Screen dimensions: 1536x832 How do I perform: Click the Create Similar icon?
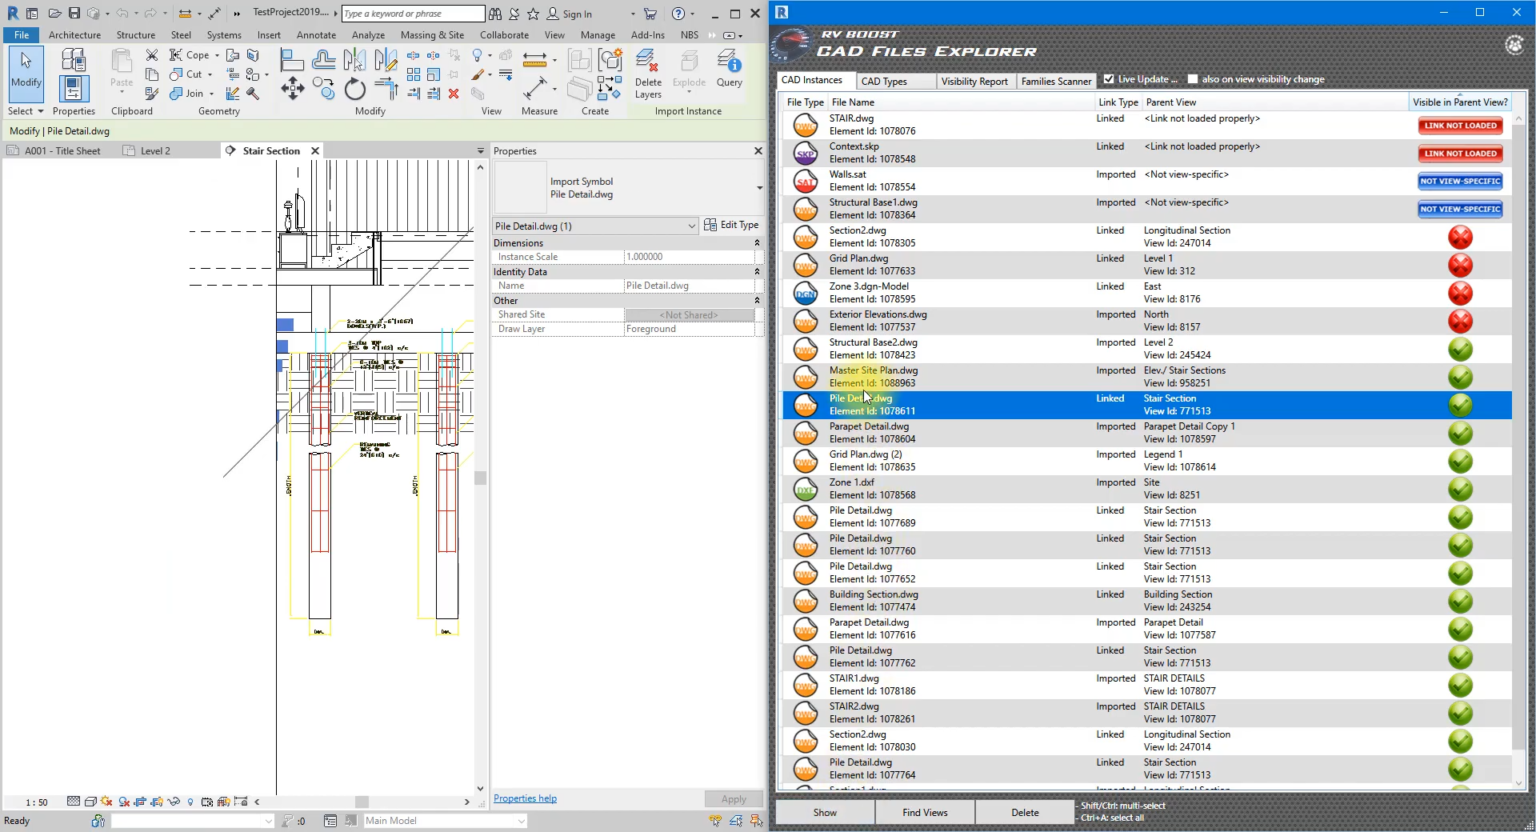610,89
